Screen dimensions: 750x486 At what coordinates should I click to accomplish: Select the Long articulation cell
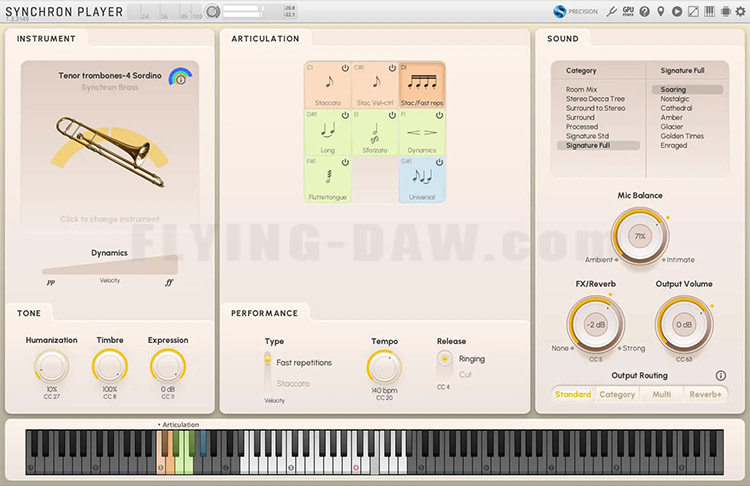[328, 133]
